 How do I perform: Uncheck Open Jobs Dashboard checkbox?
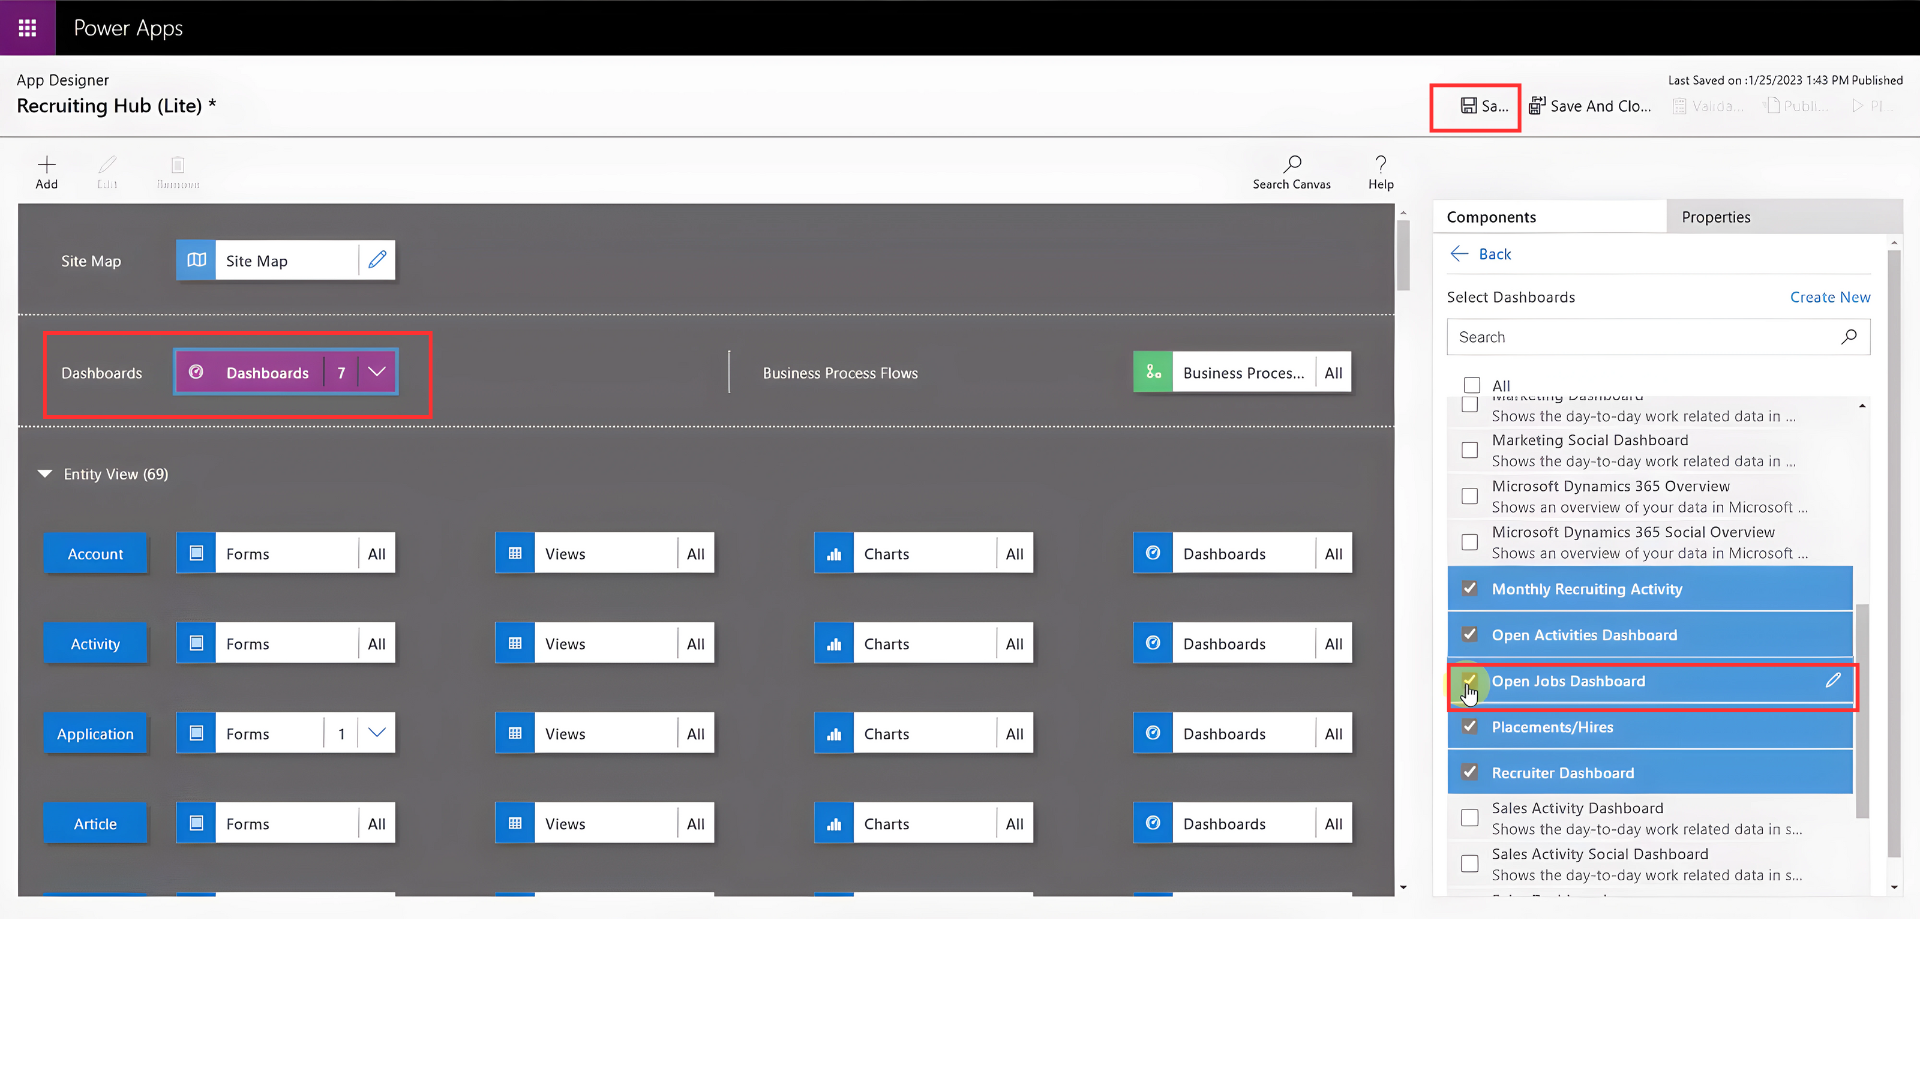(1470, 680)
